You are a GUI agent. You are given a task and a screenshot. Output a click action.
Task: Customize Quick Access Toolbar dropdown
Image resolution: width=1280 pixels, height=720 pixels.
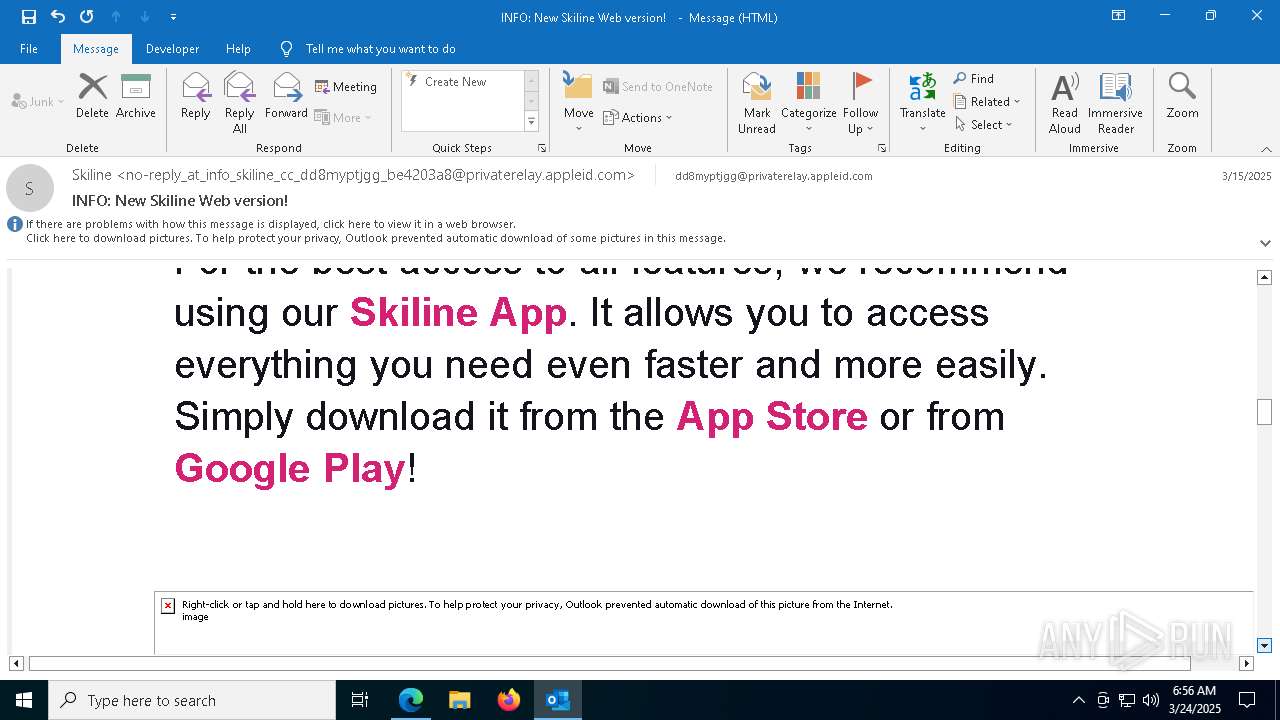[x=174, y=16]
